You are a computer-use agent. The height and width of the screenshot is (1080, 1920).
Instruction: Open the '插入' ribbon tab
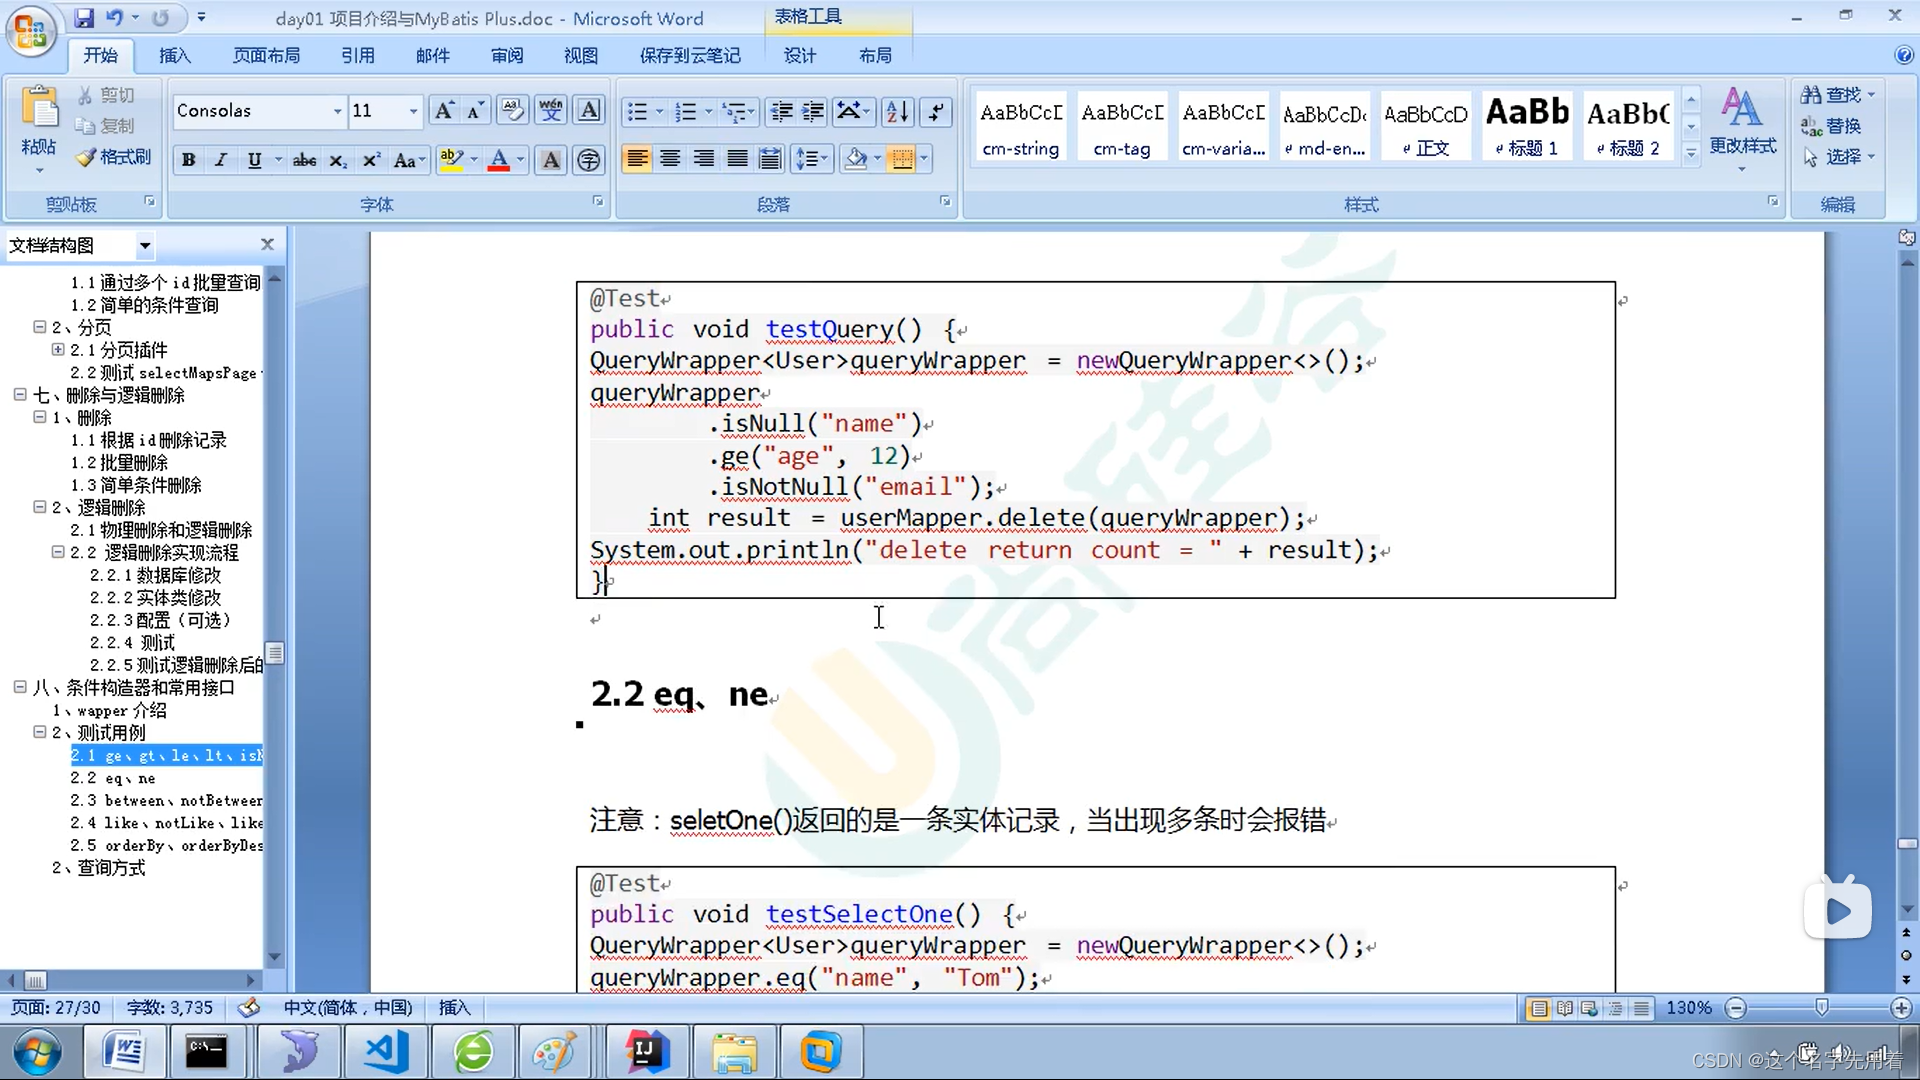click(x=175, y=55)
